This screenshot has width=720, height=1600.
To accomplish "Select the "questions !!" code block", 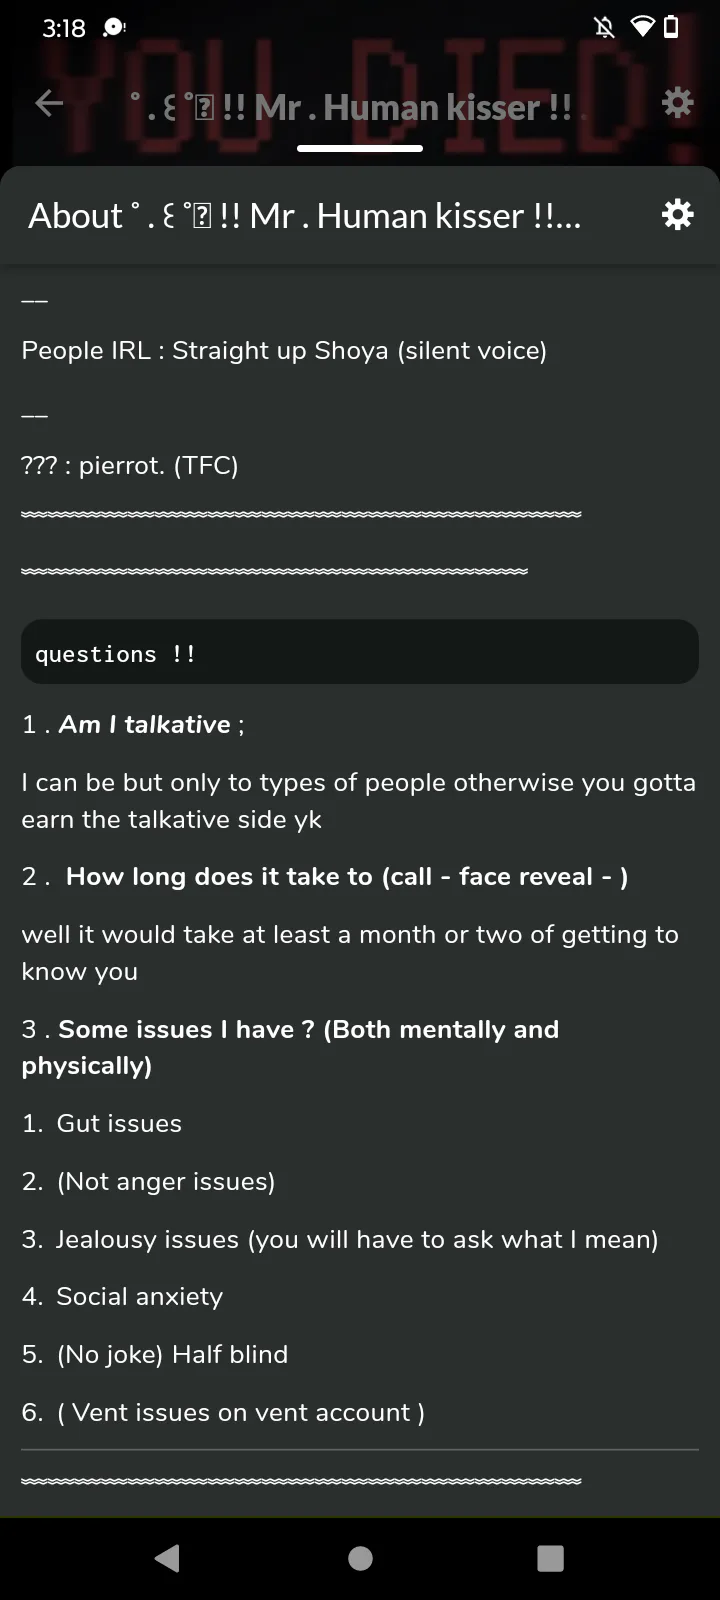I will (360, 653).
